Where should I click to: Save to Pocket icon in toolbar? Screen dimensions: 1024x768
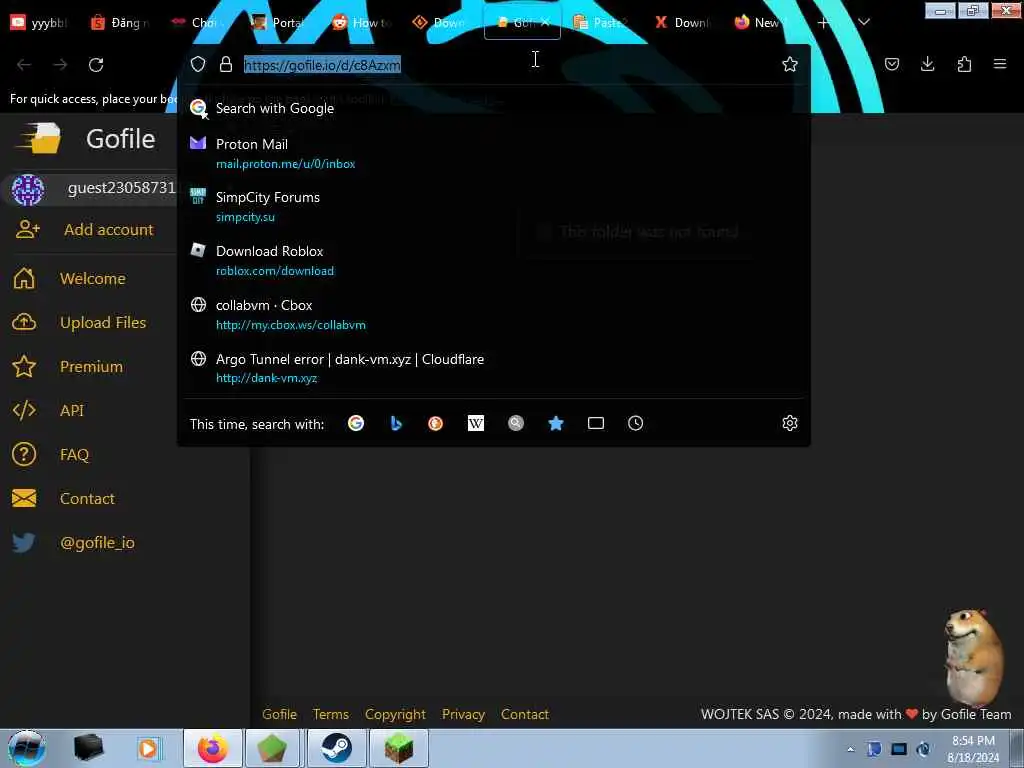click(891, 64)
